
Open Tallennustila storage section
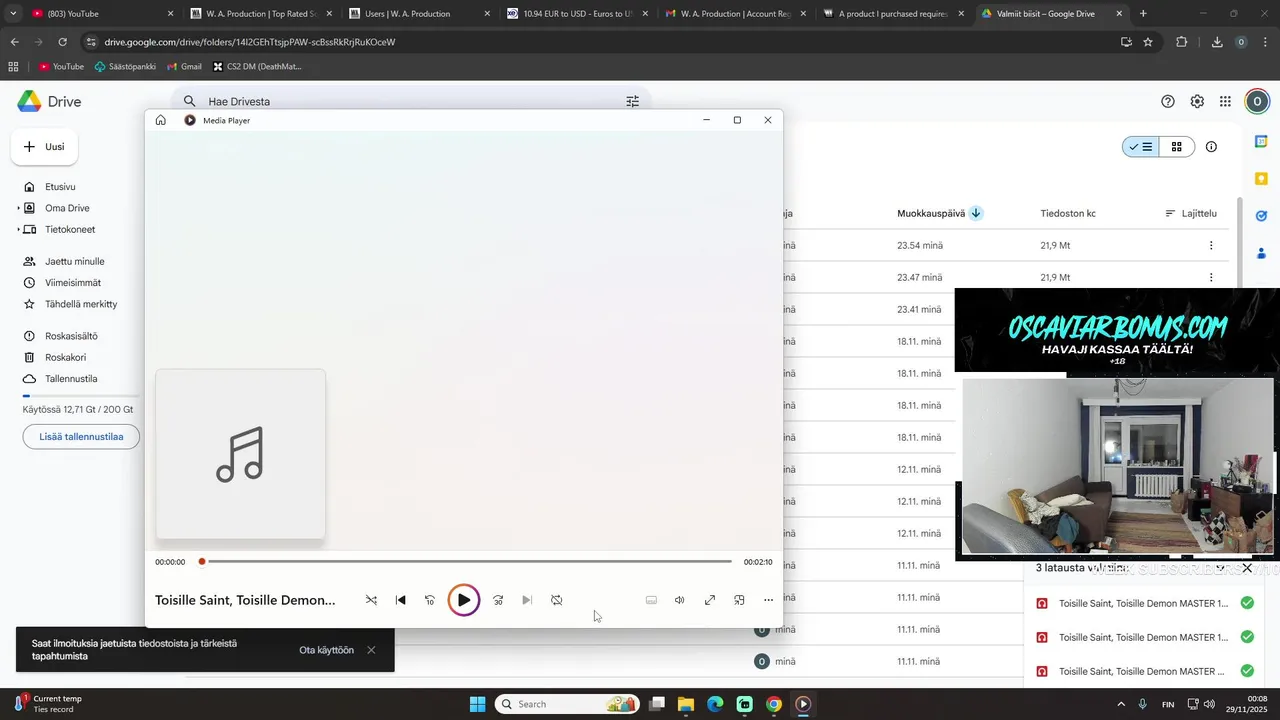[x=71, y=379]
